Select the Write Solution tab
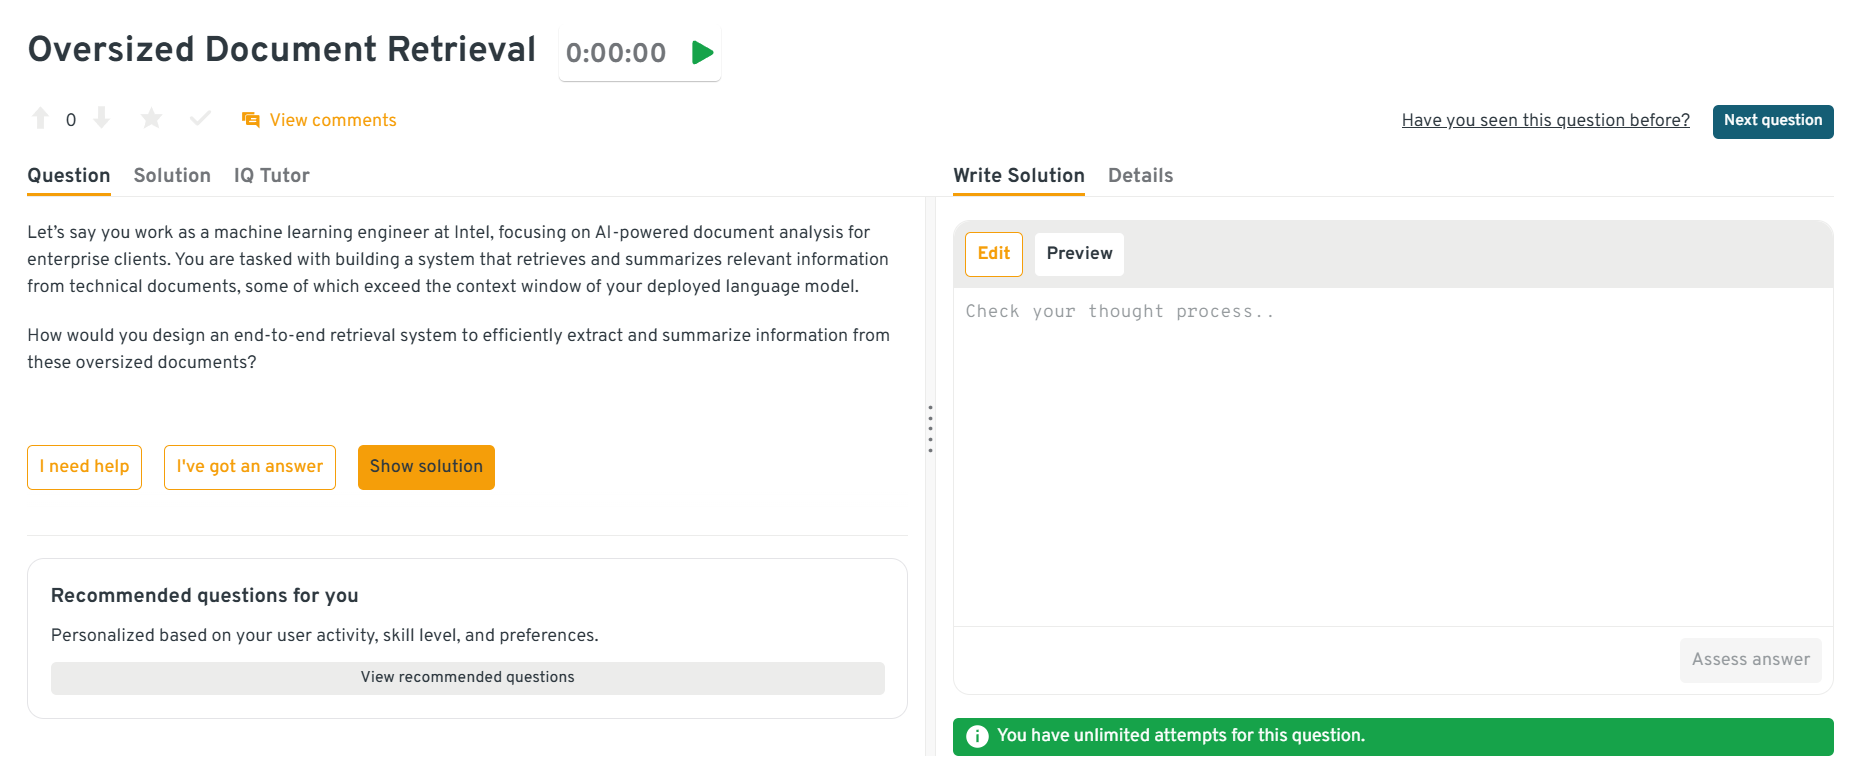This screenshot has width=1864, height=778. tap(1018, 176)
